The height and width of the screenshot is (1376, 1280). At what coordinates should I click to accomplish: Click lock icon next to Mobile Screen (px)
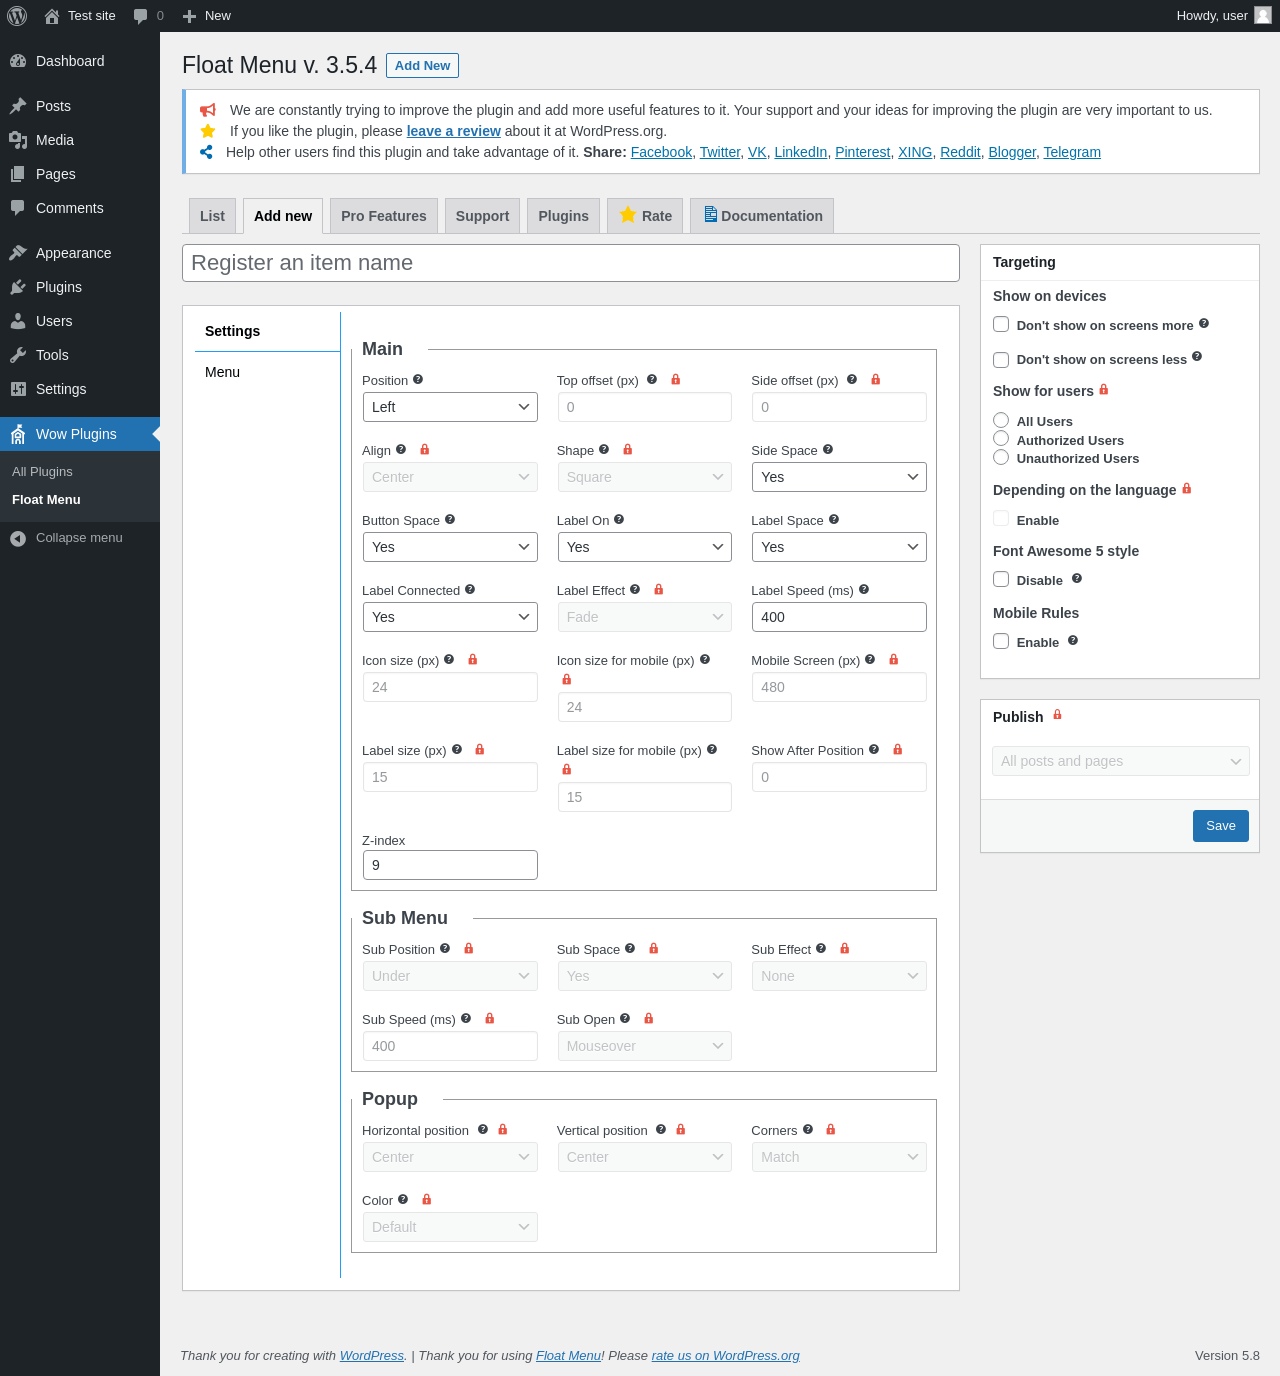(x=894, y=659)
